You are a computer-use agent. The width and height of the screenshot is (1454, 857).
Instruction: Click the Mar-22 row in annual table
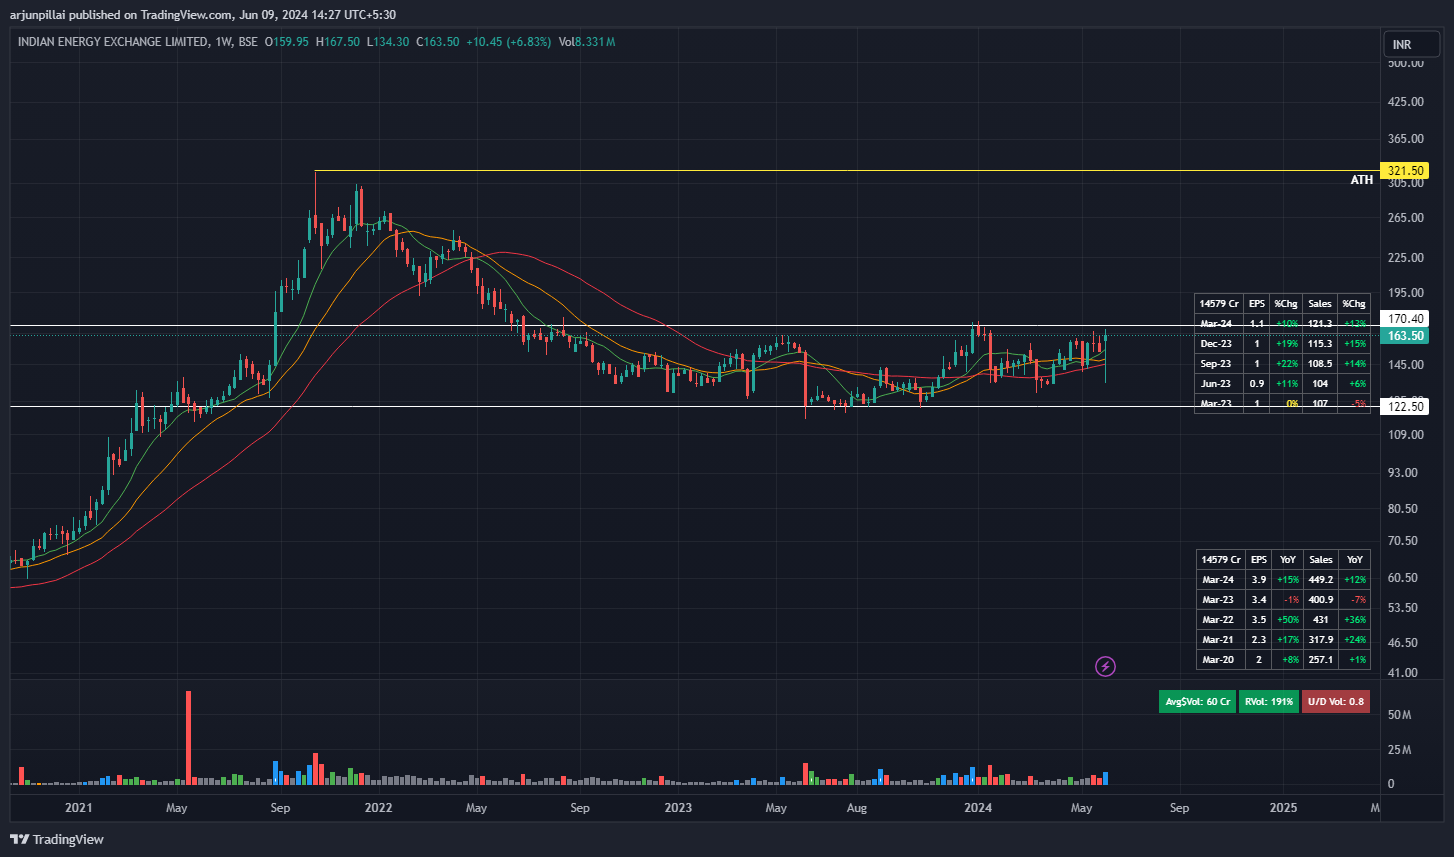[x=1283, y=620]
